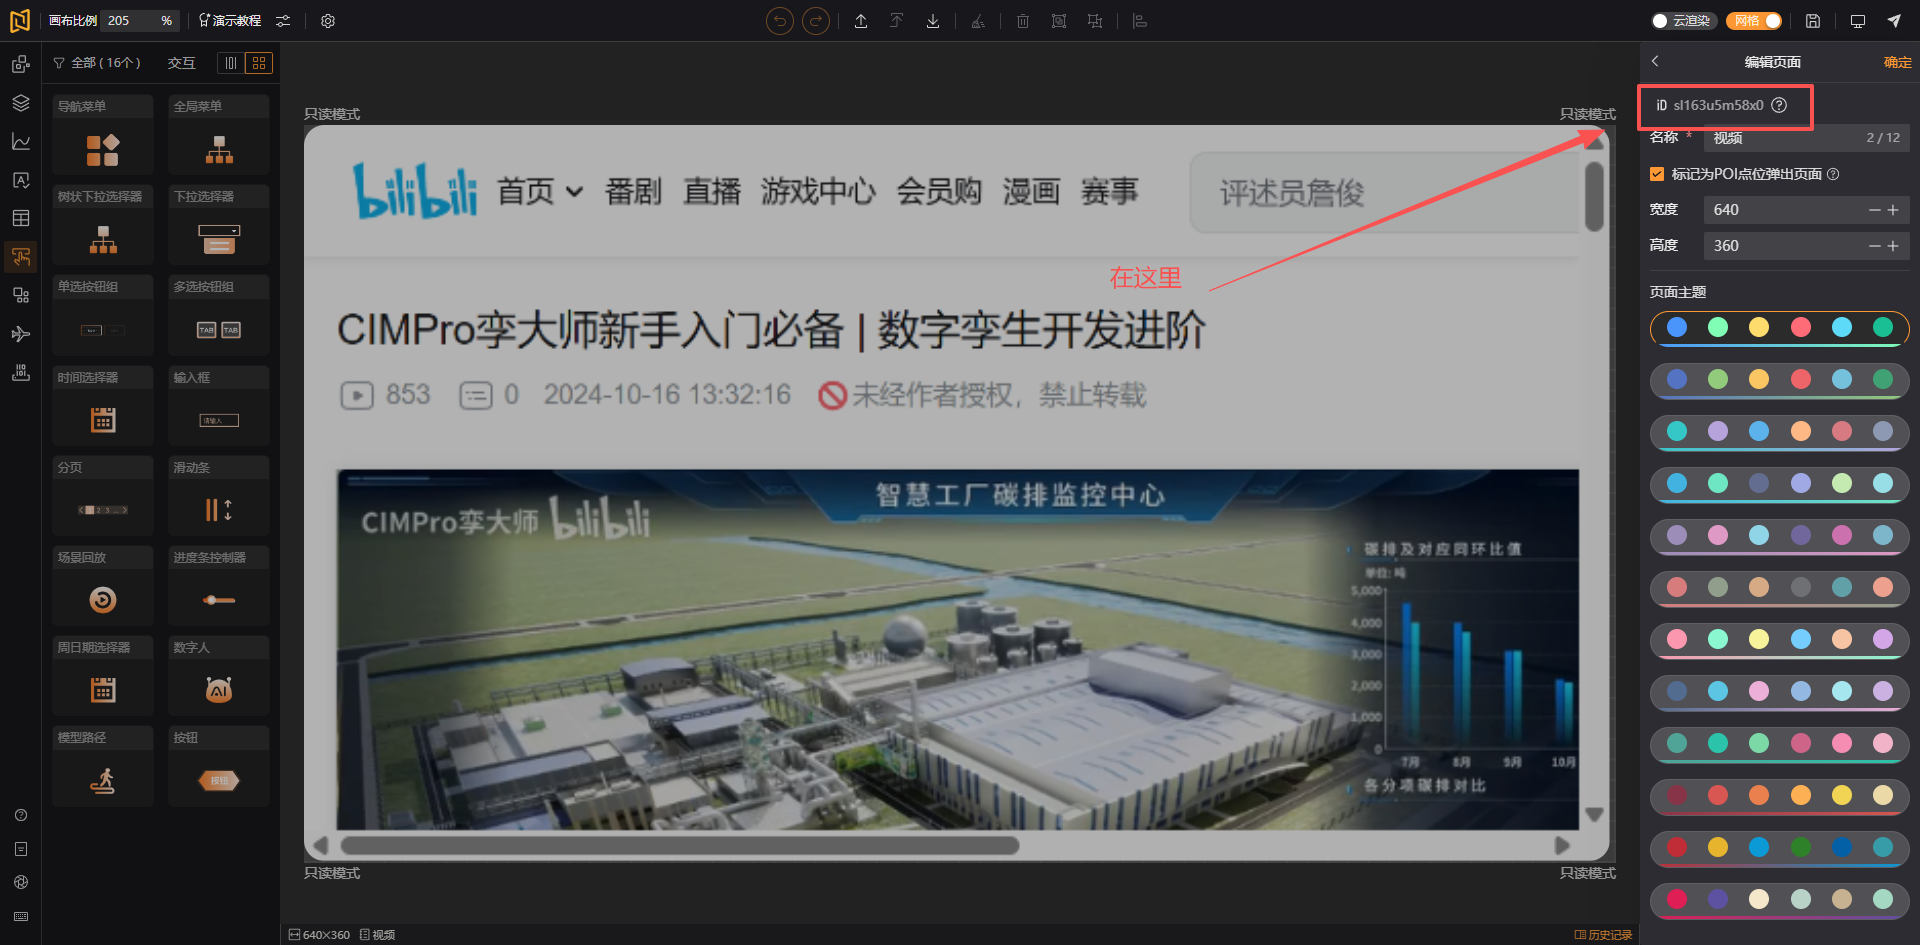Click the preview's vertical scrollbar thumb
The image size is (1920, 945).
[x=1594, y=196]
